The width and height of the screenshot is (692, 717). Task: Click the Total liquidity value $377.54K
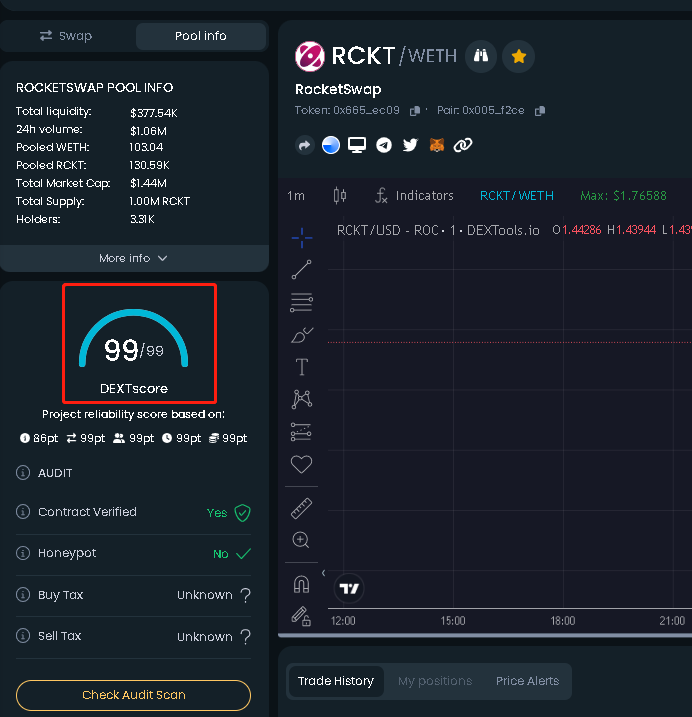tap(154, 113)
